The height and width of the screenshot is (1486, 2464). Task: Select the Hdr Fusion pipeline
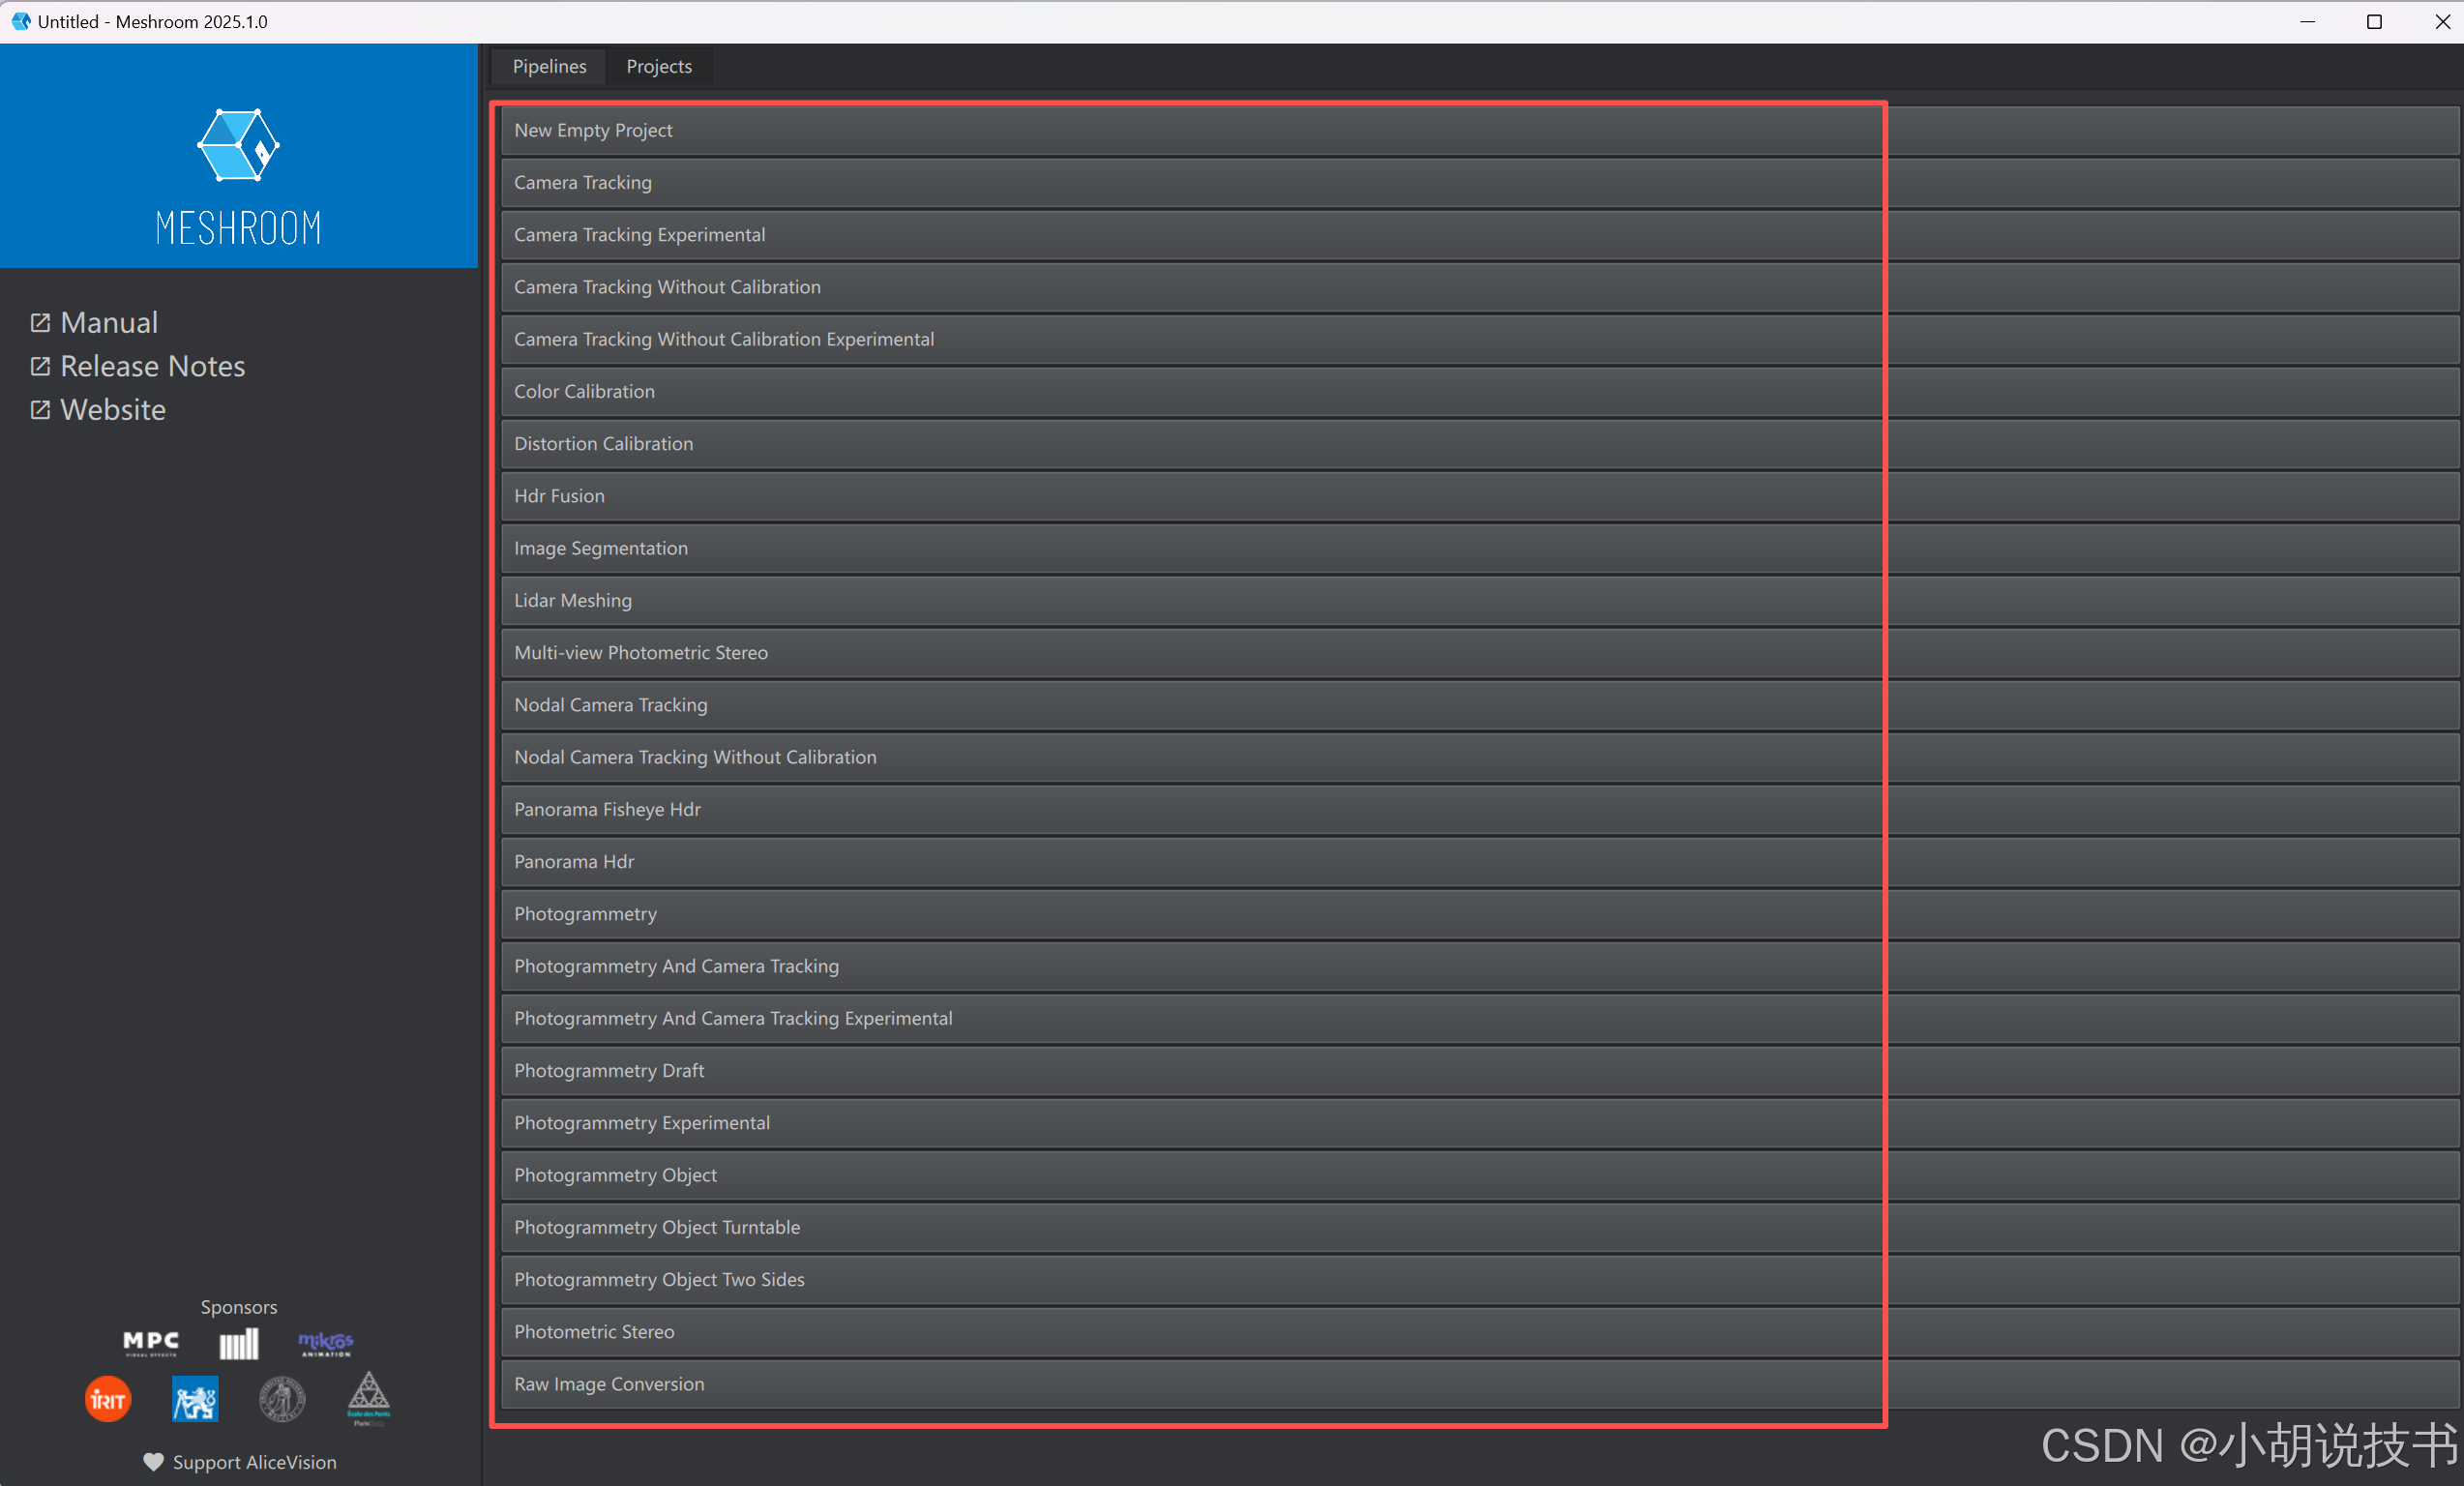[x=1479, y=496]
